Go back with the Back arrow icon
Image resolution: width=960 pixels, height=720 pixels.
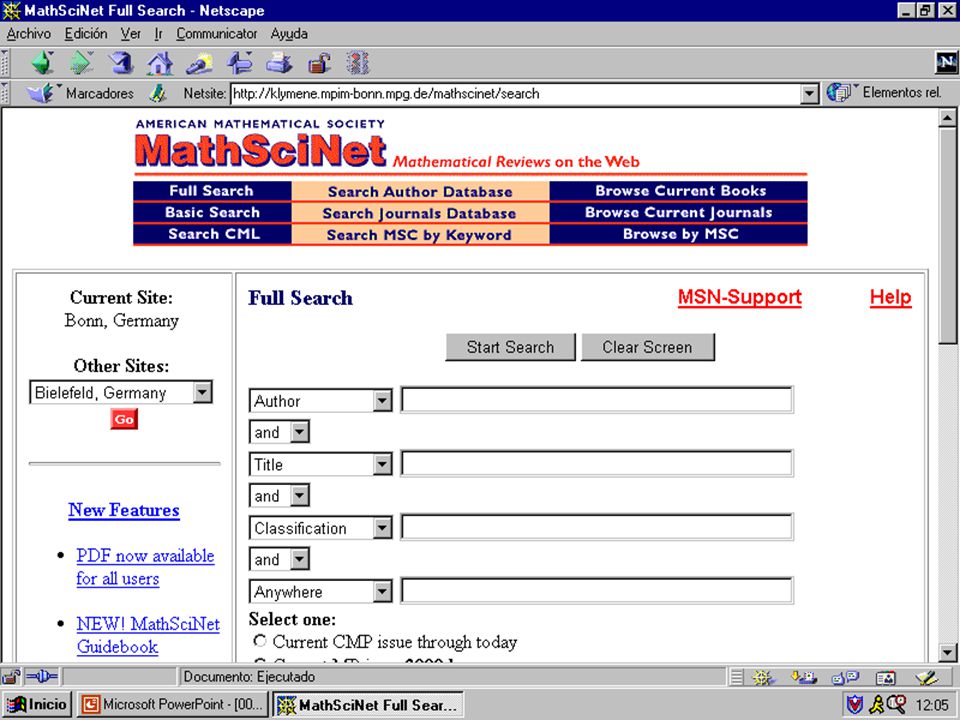click(x=43, y=63)
